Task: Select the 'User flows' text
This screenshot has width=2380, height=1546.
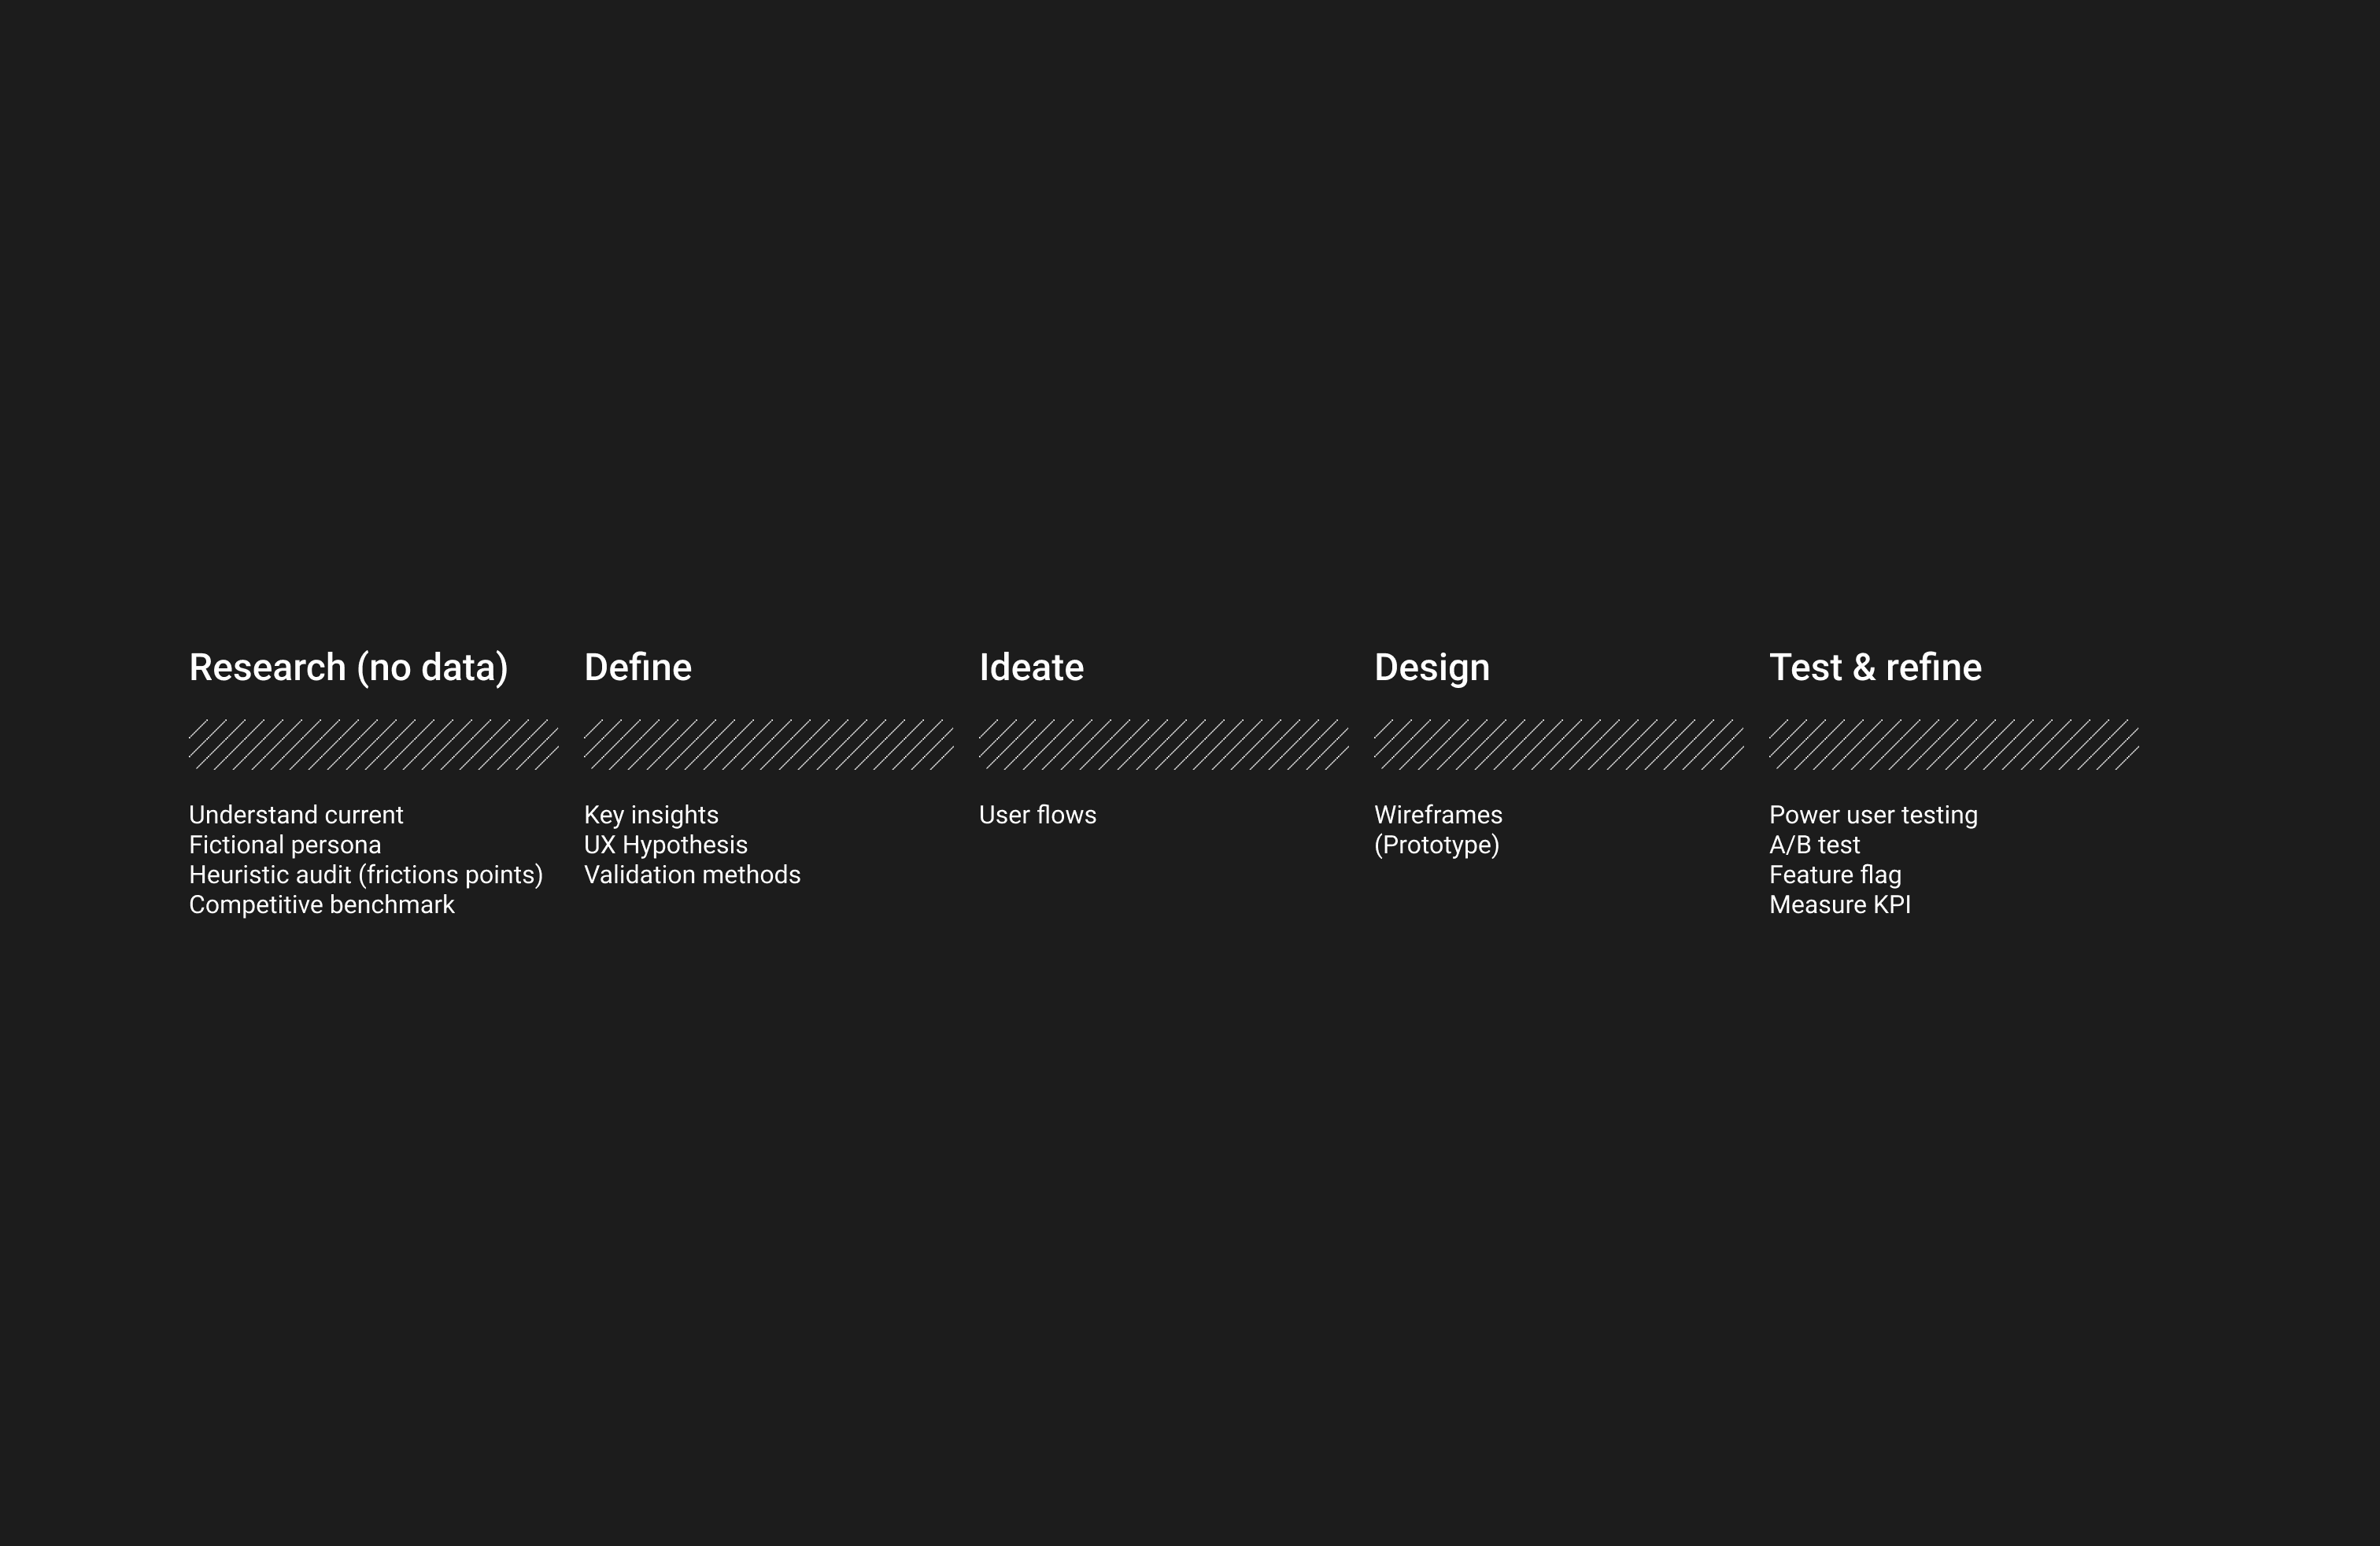Action: click(1037, 815)
